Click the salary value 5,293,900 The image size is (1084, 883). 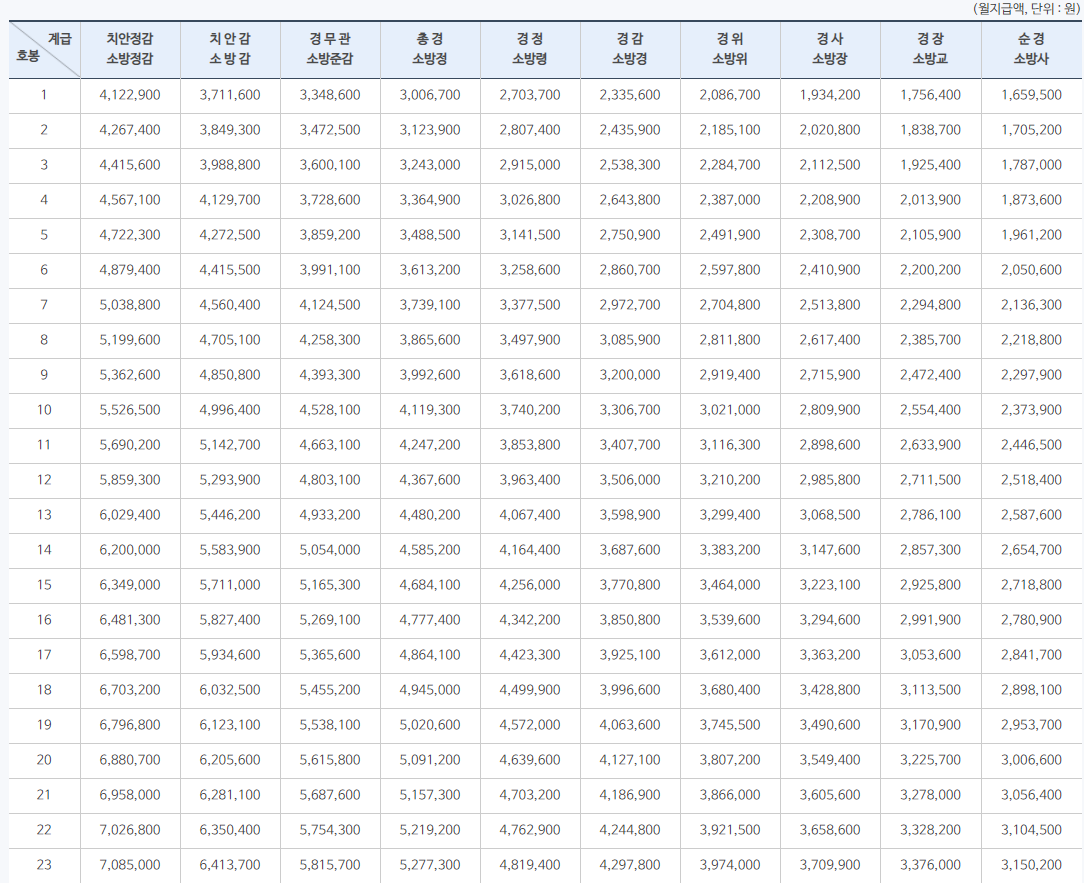pos(230,480)
